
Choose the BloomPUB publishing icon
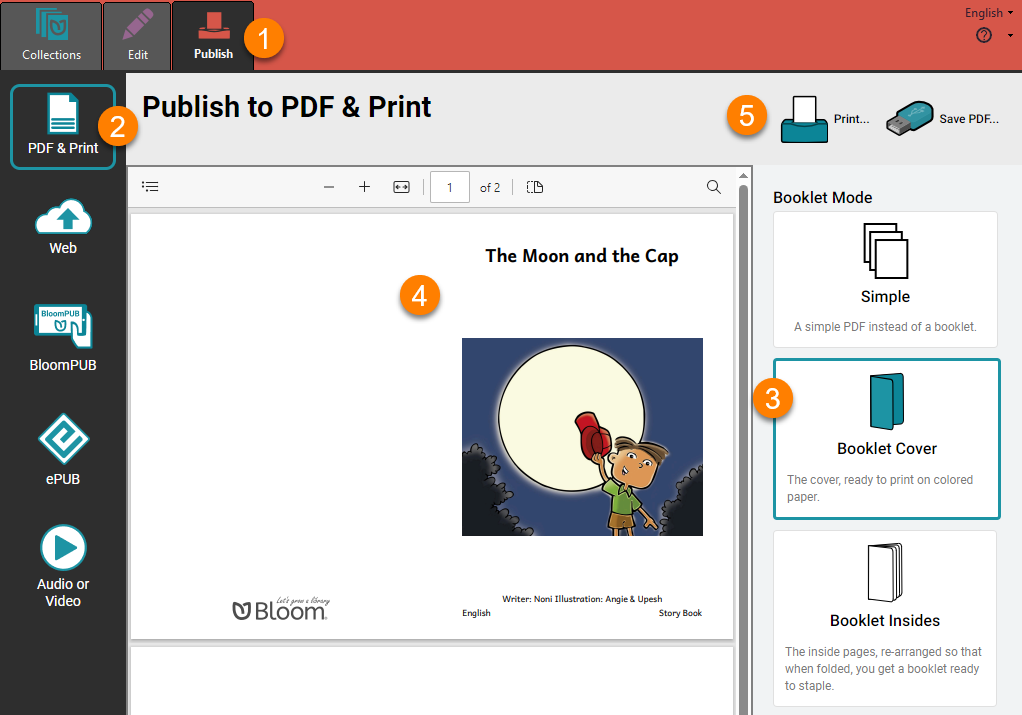(63, 338)
